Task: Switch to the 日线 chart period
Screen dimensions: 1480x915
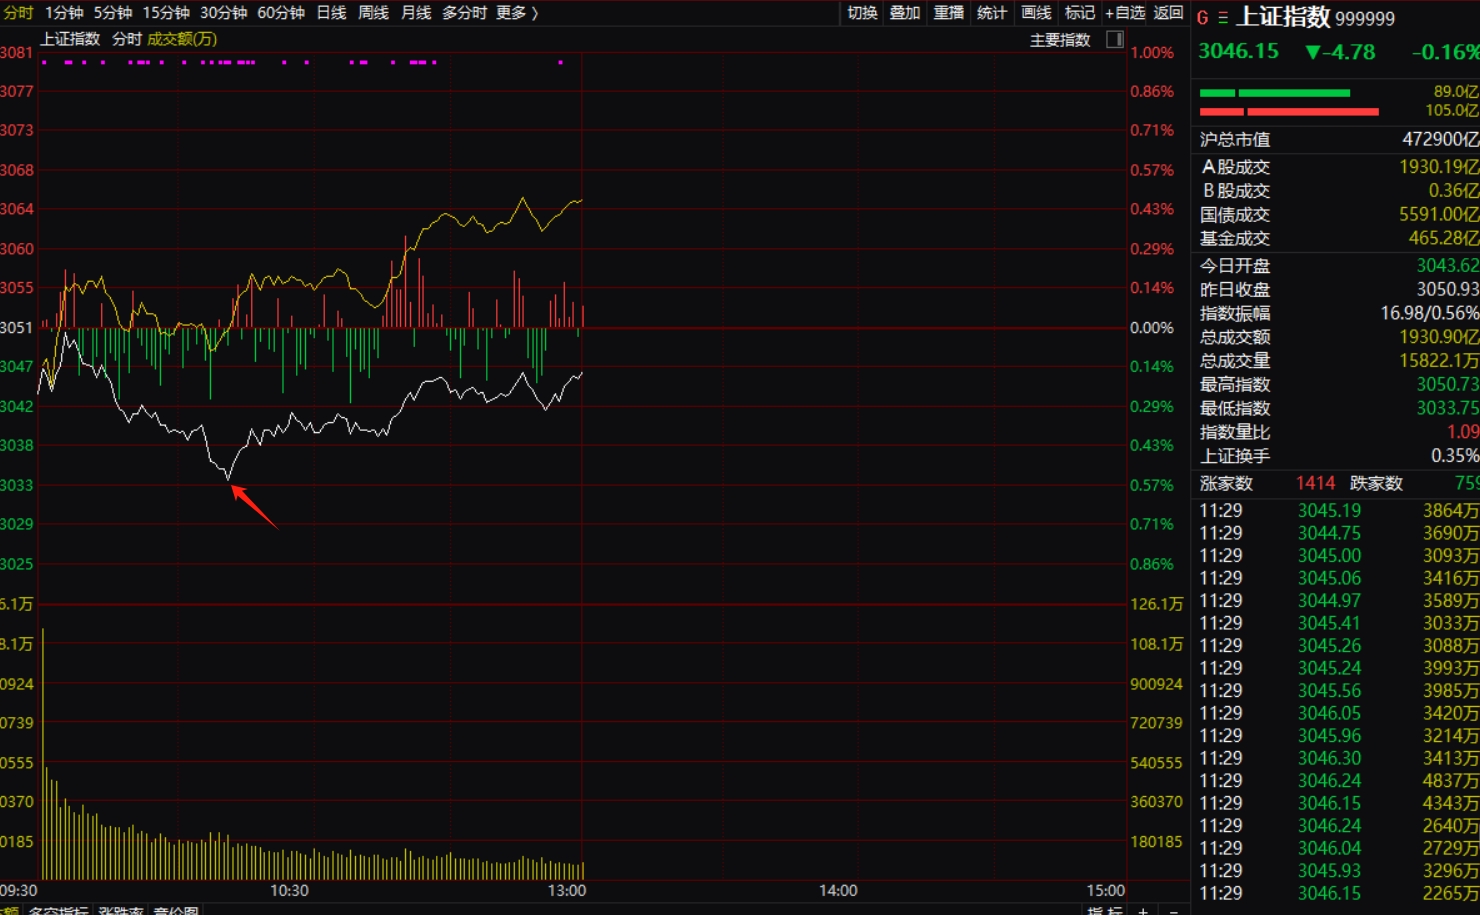Action: pos(331,13)
